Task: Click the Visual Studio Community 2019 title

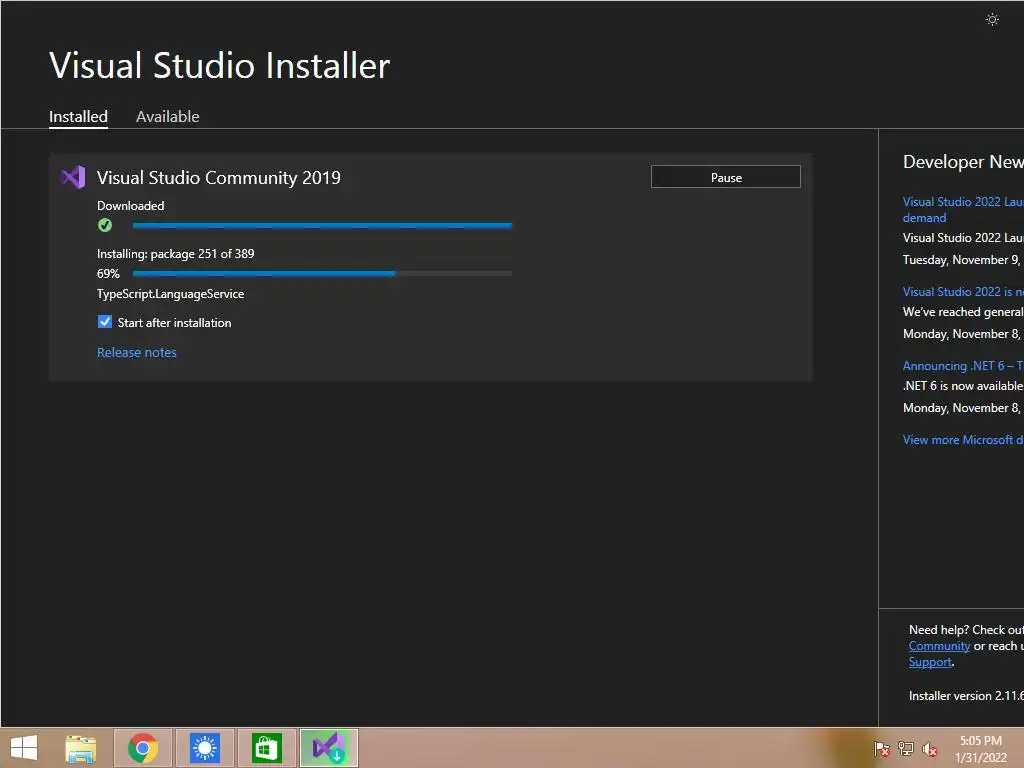Action: pos(219,178)
